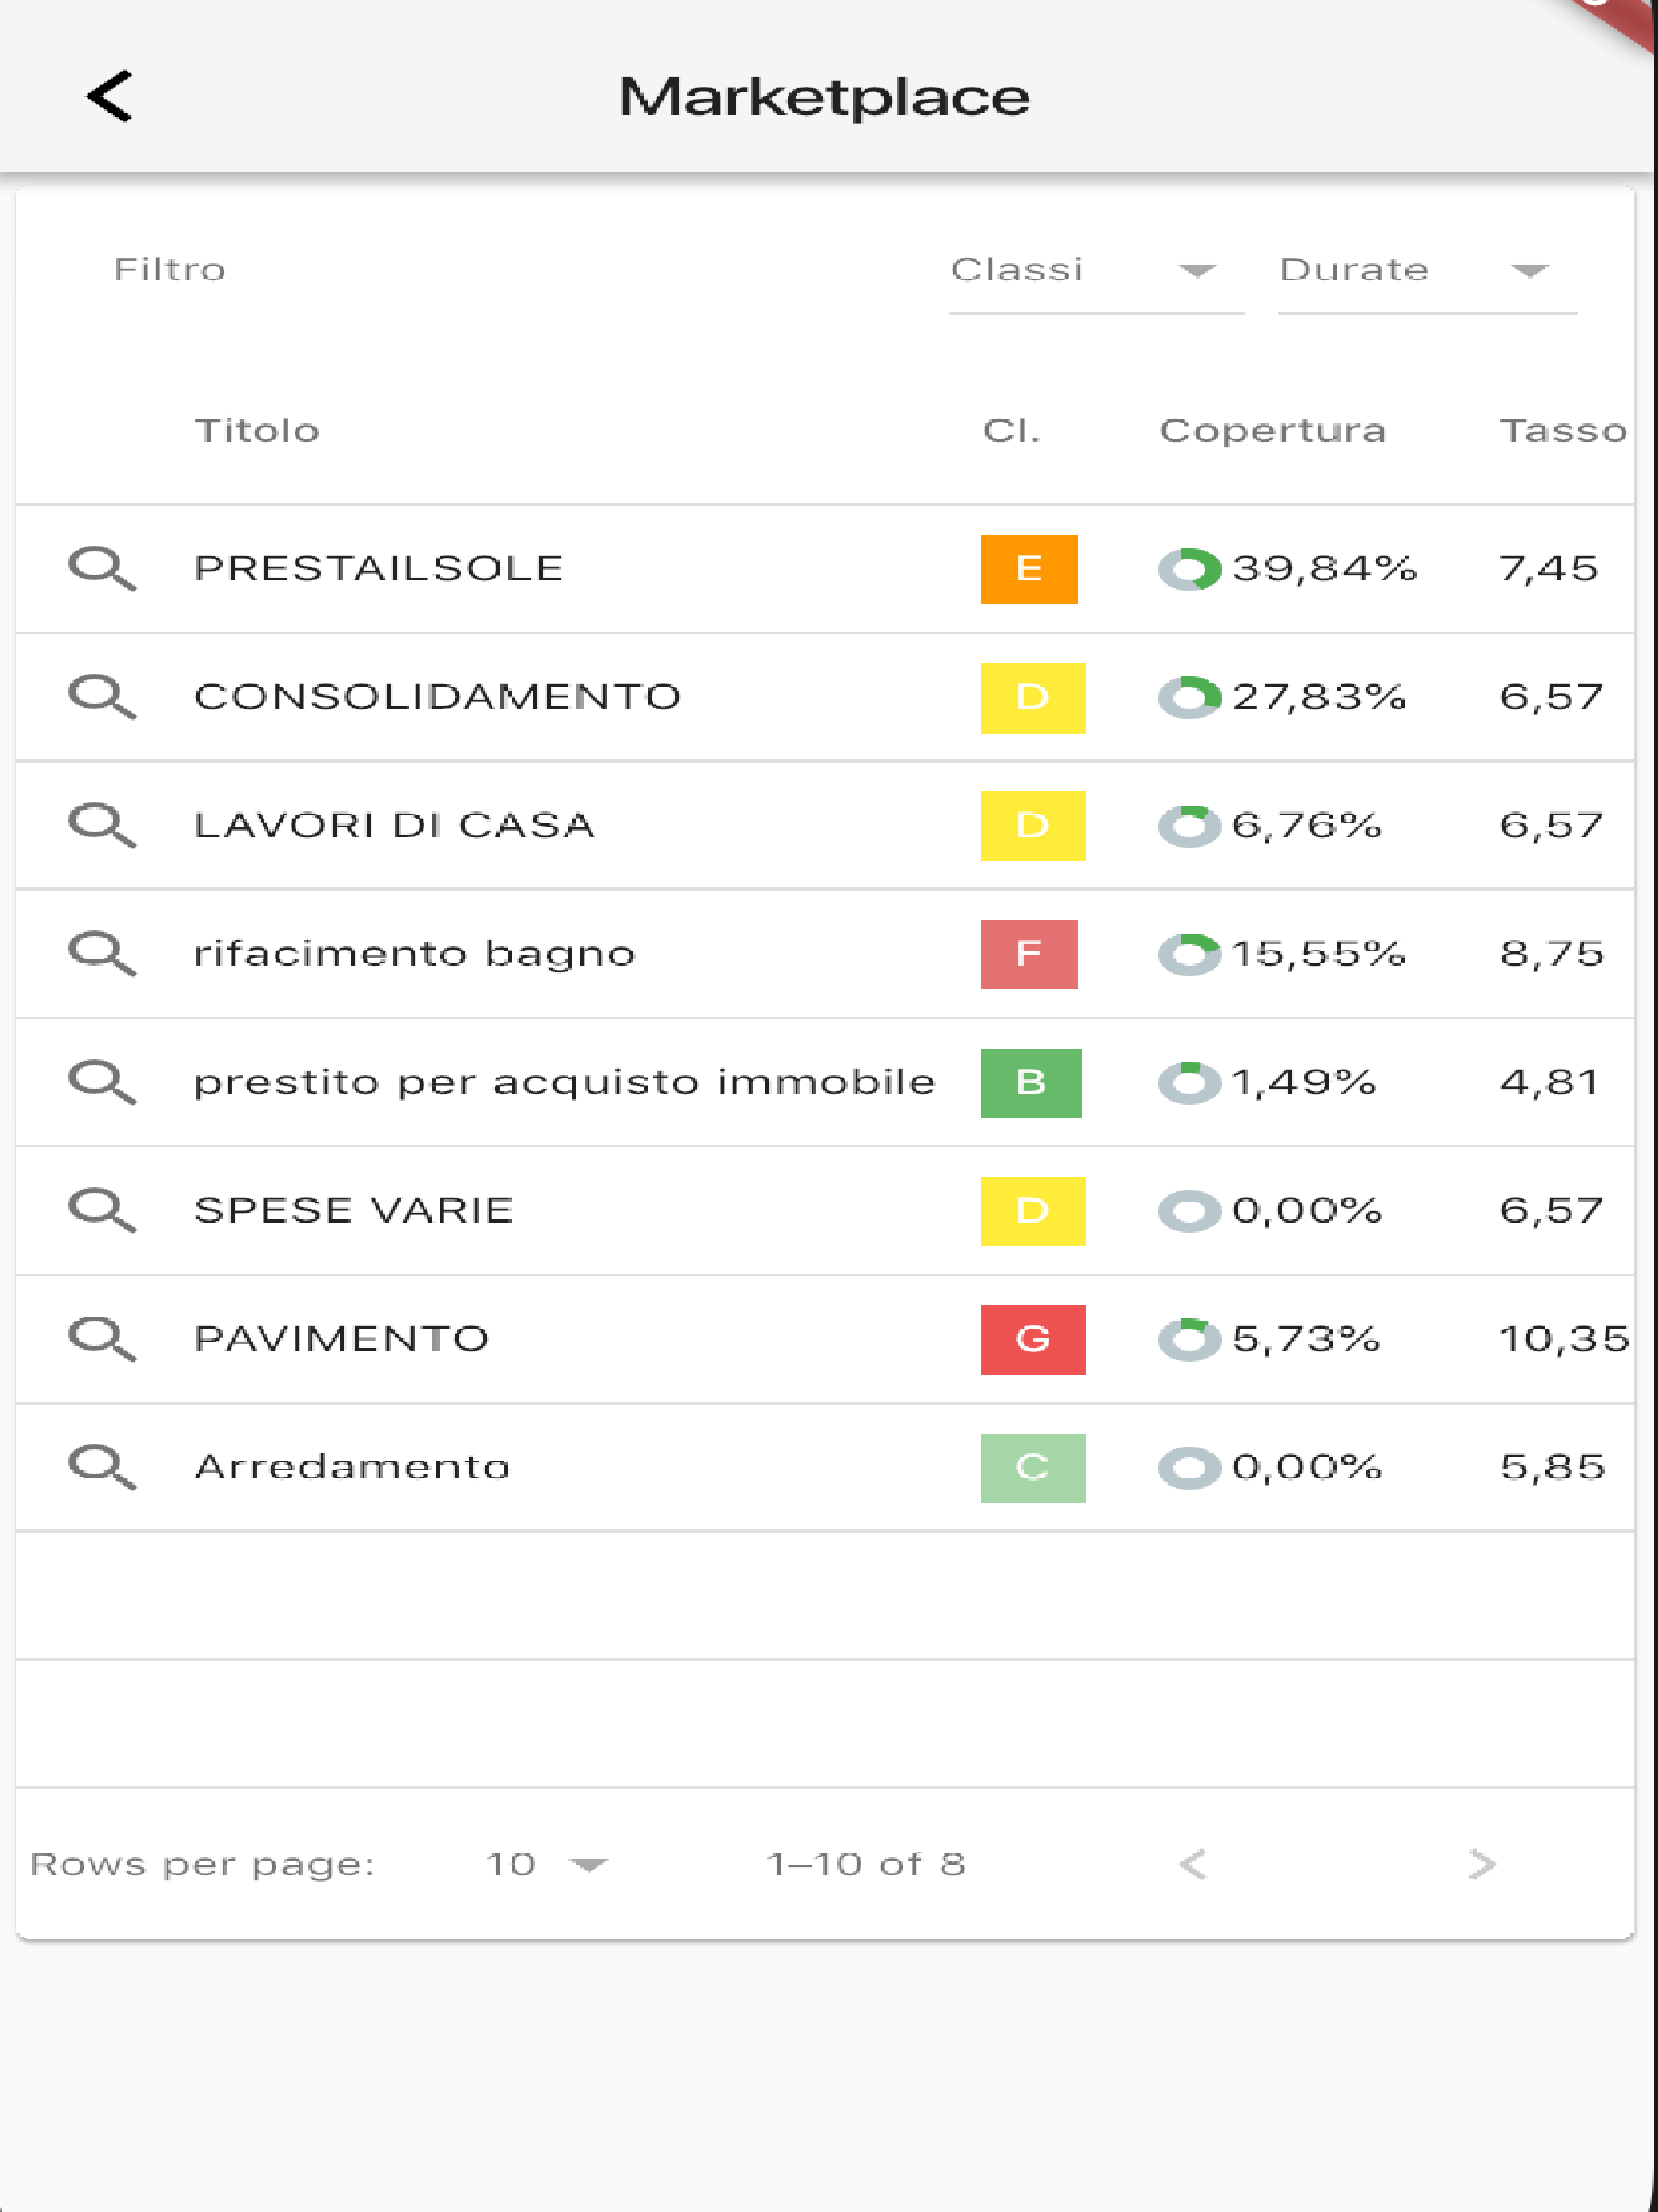Select the green B class badge
Screen dimensions: 1658x2212
point(1032,1081)
